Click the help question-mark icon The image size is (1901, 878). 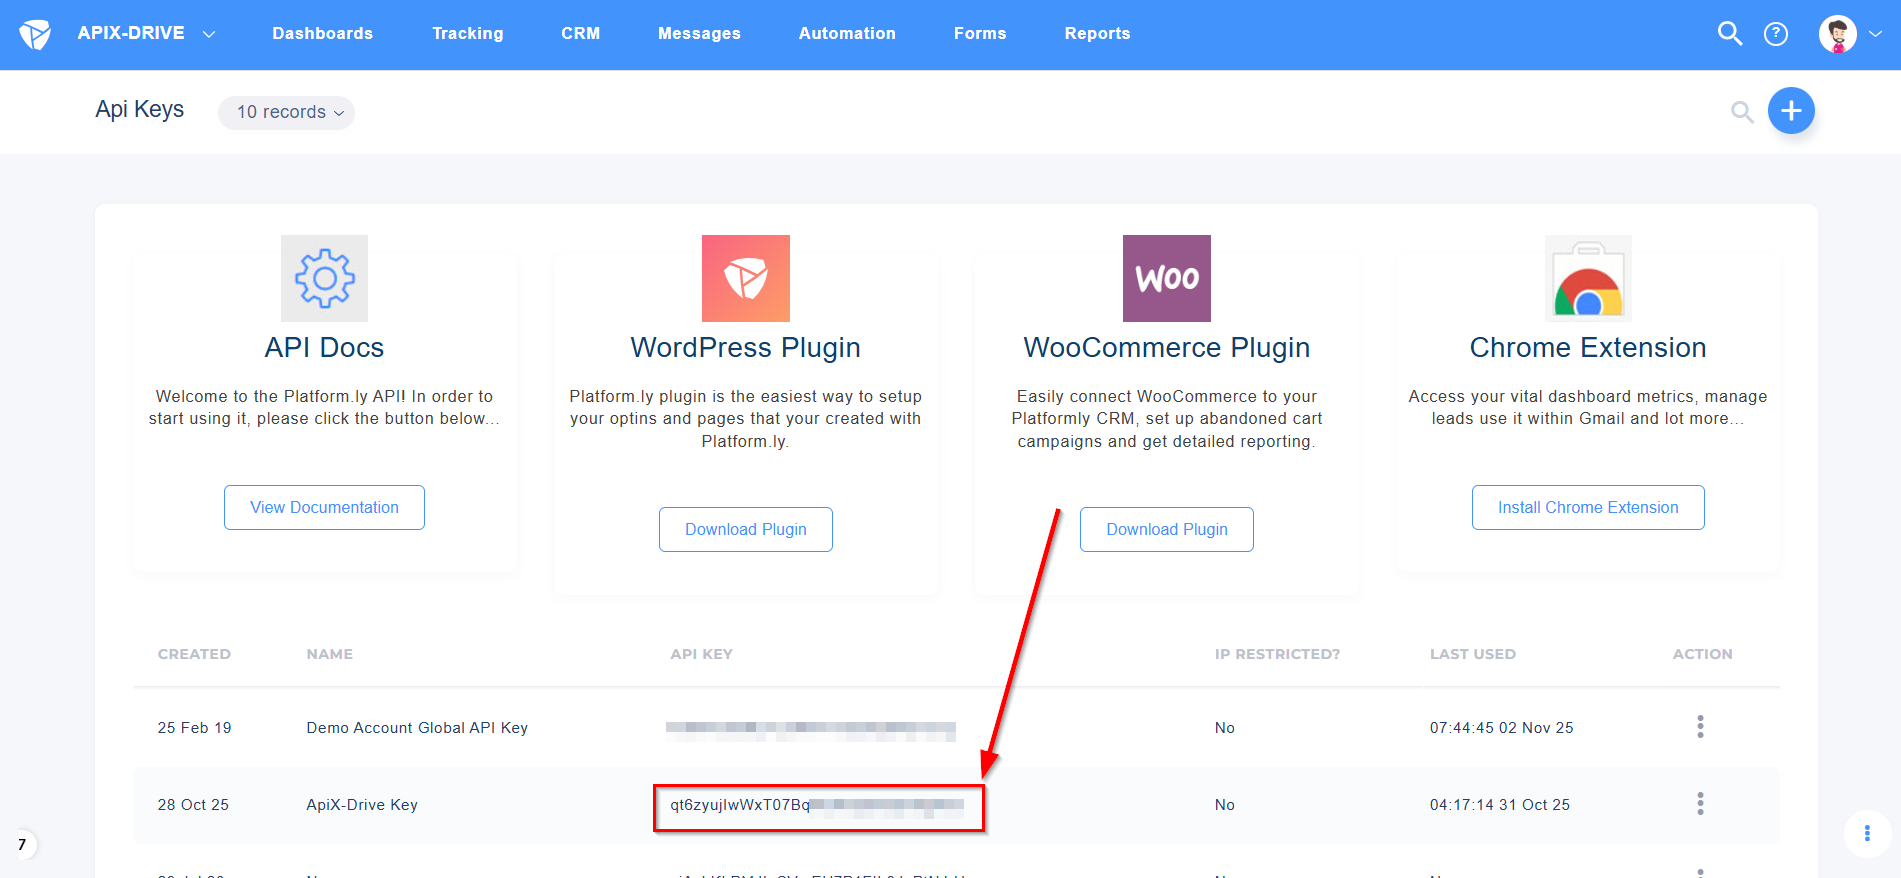(1776, 33)
